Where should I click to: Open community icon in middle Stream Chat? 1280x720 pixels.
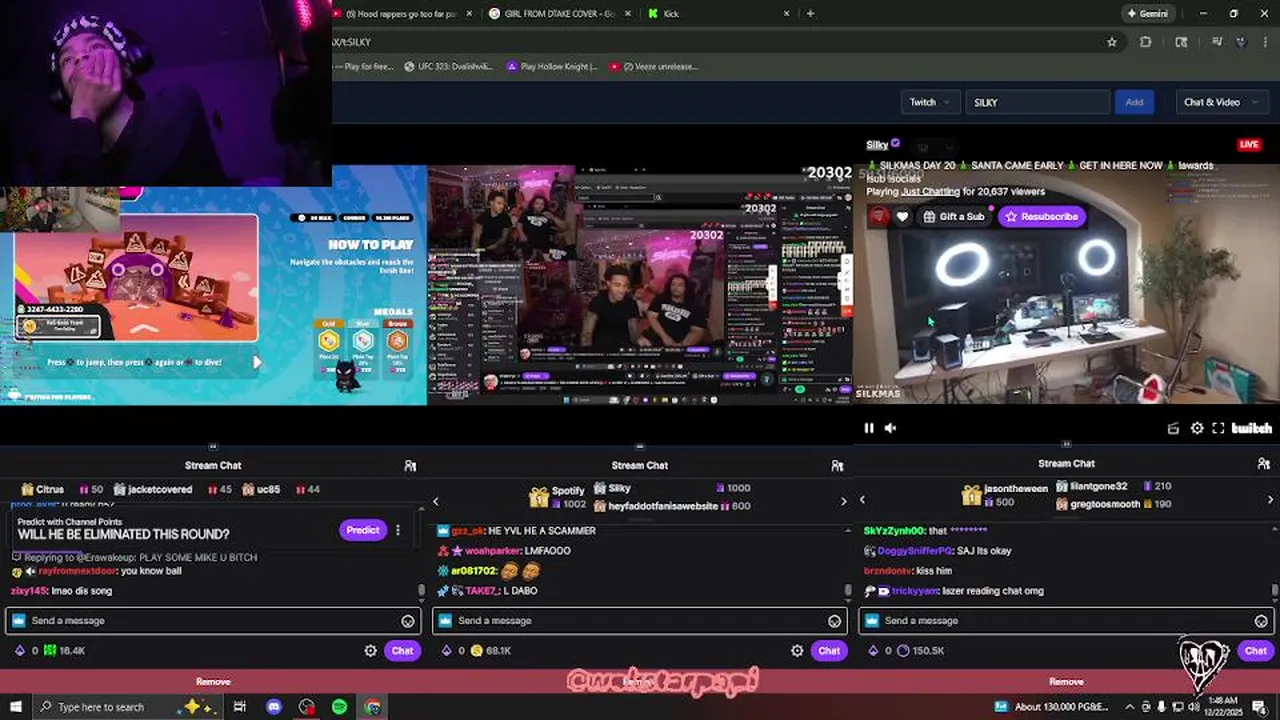[x=837, y=465]
